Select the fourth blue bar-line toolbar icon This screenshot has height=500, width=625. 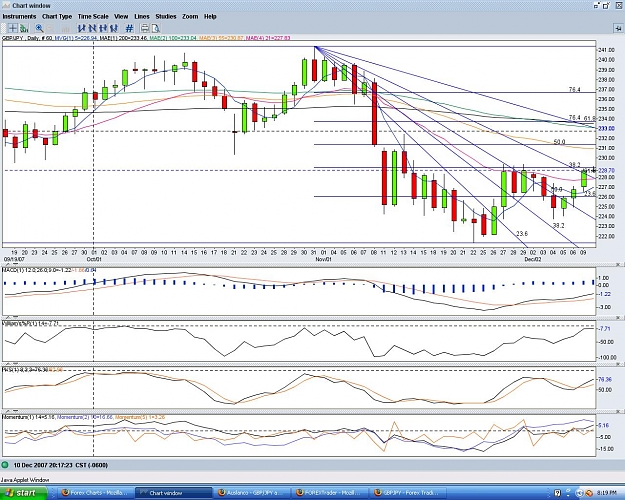click(114, 28)
